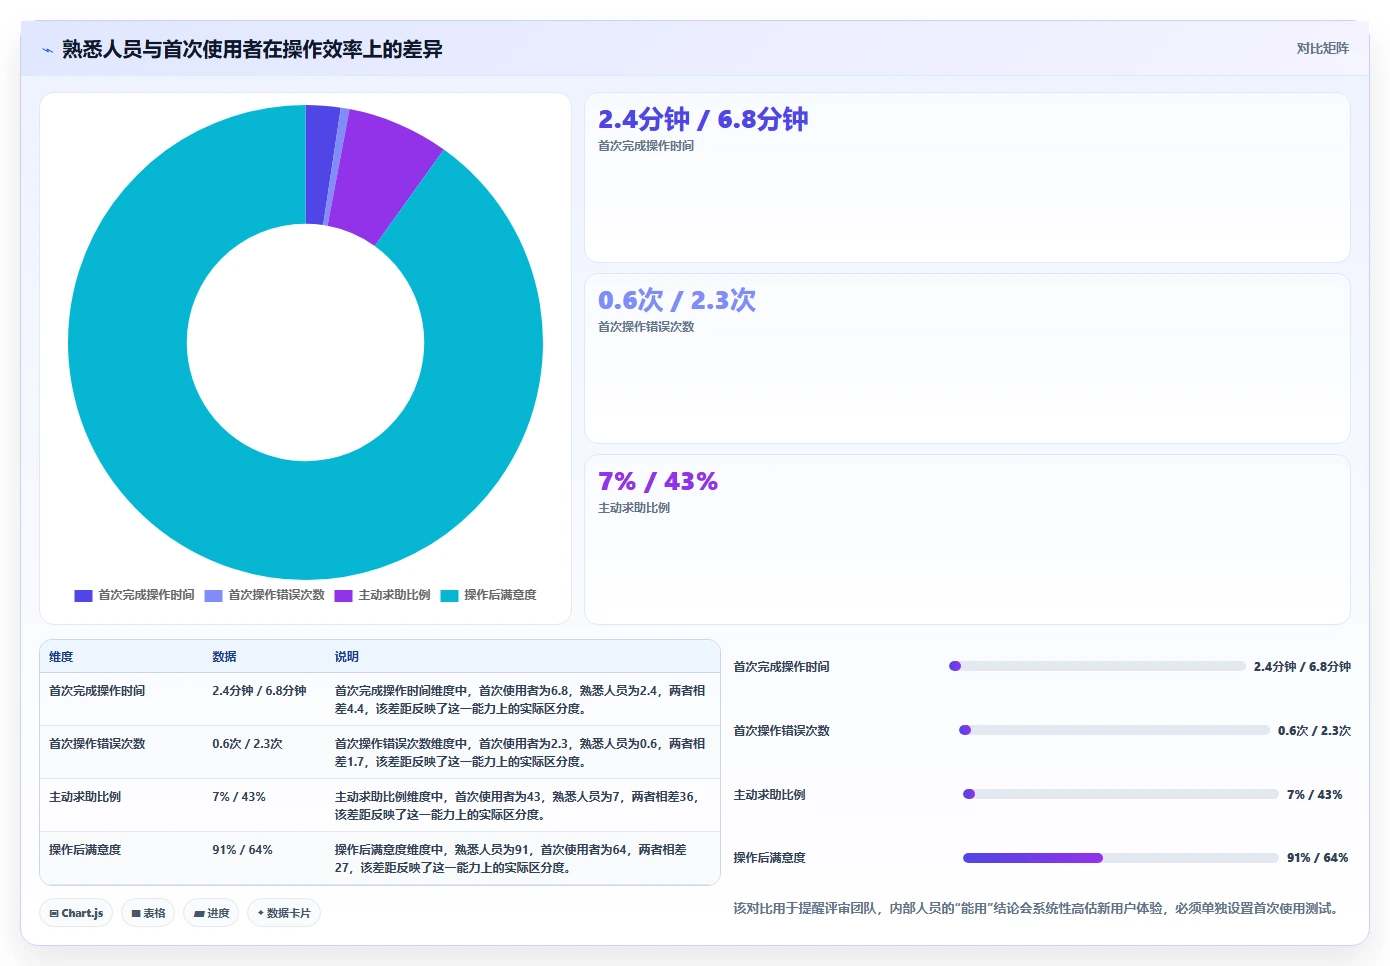Select the 0.6次 / 2.3次 card headline
The image size is (1390, 966).
677,301
